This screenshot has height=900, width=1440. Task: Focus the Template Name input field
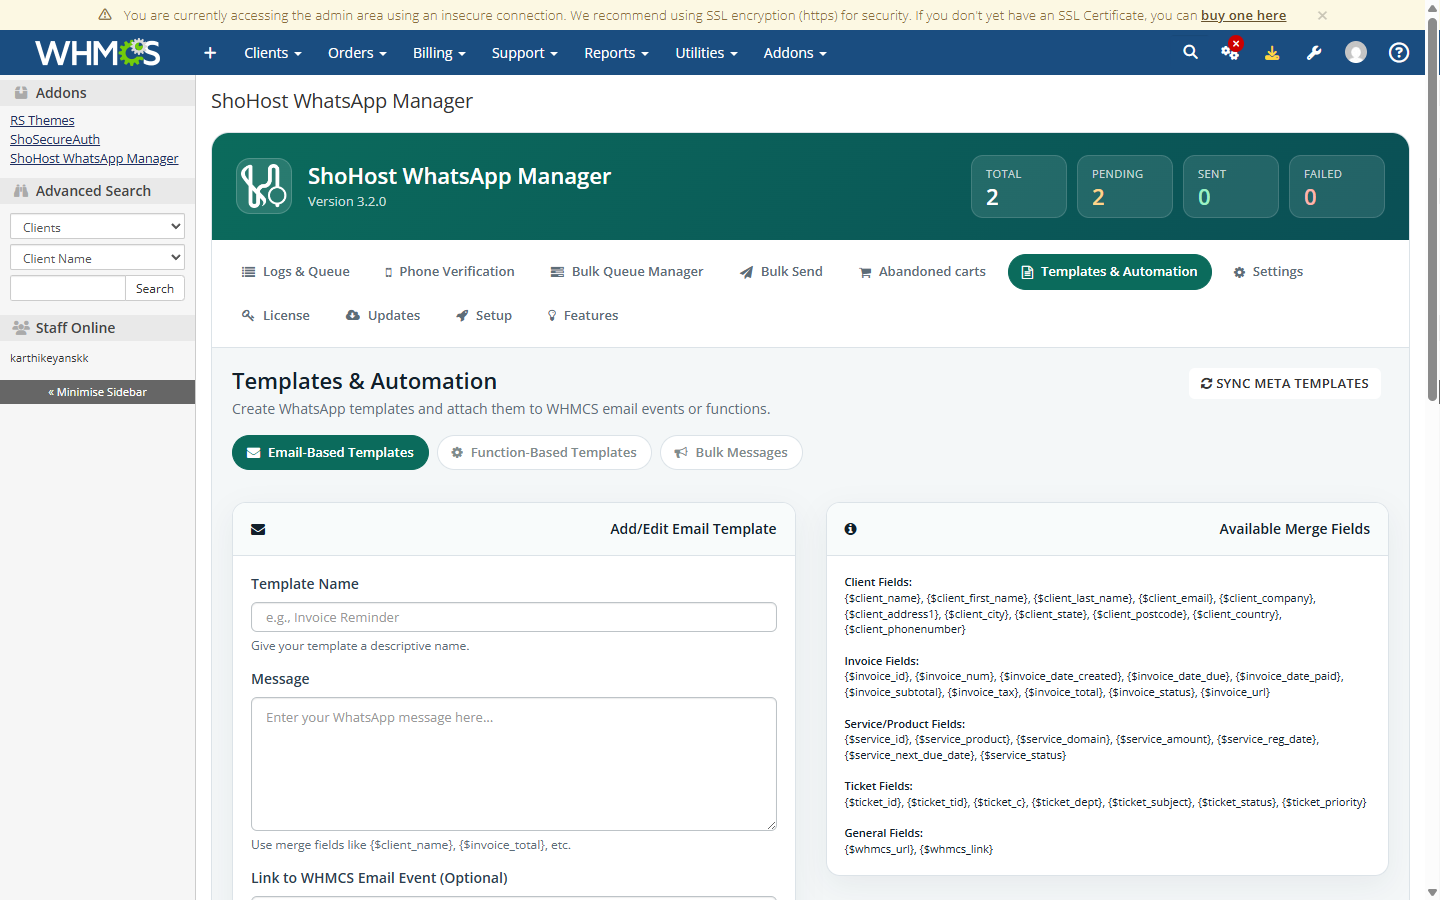pos(514,617)
